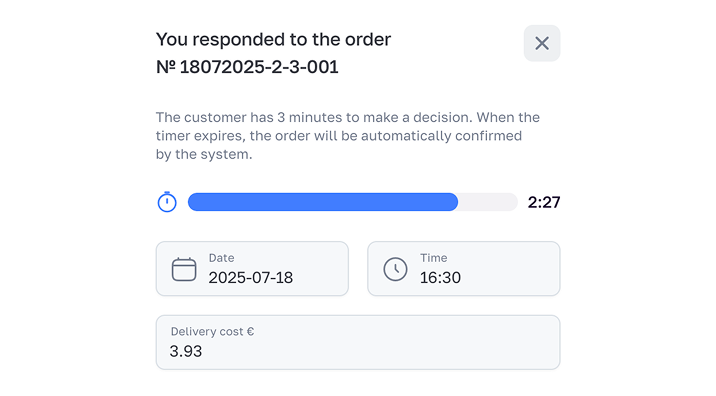This screenshot has height=396, width=716.
Task: Select the Date field showing 2025-07-18
Action: pos(252,269)
